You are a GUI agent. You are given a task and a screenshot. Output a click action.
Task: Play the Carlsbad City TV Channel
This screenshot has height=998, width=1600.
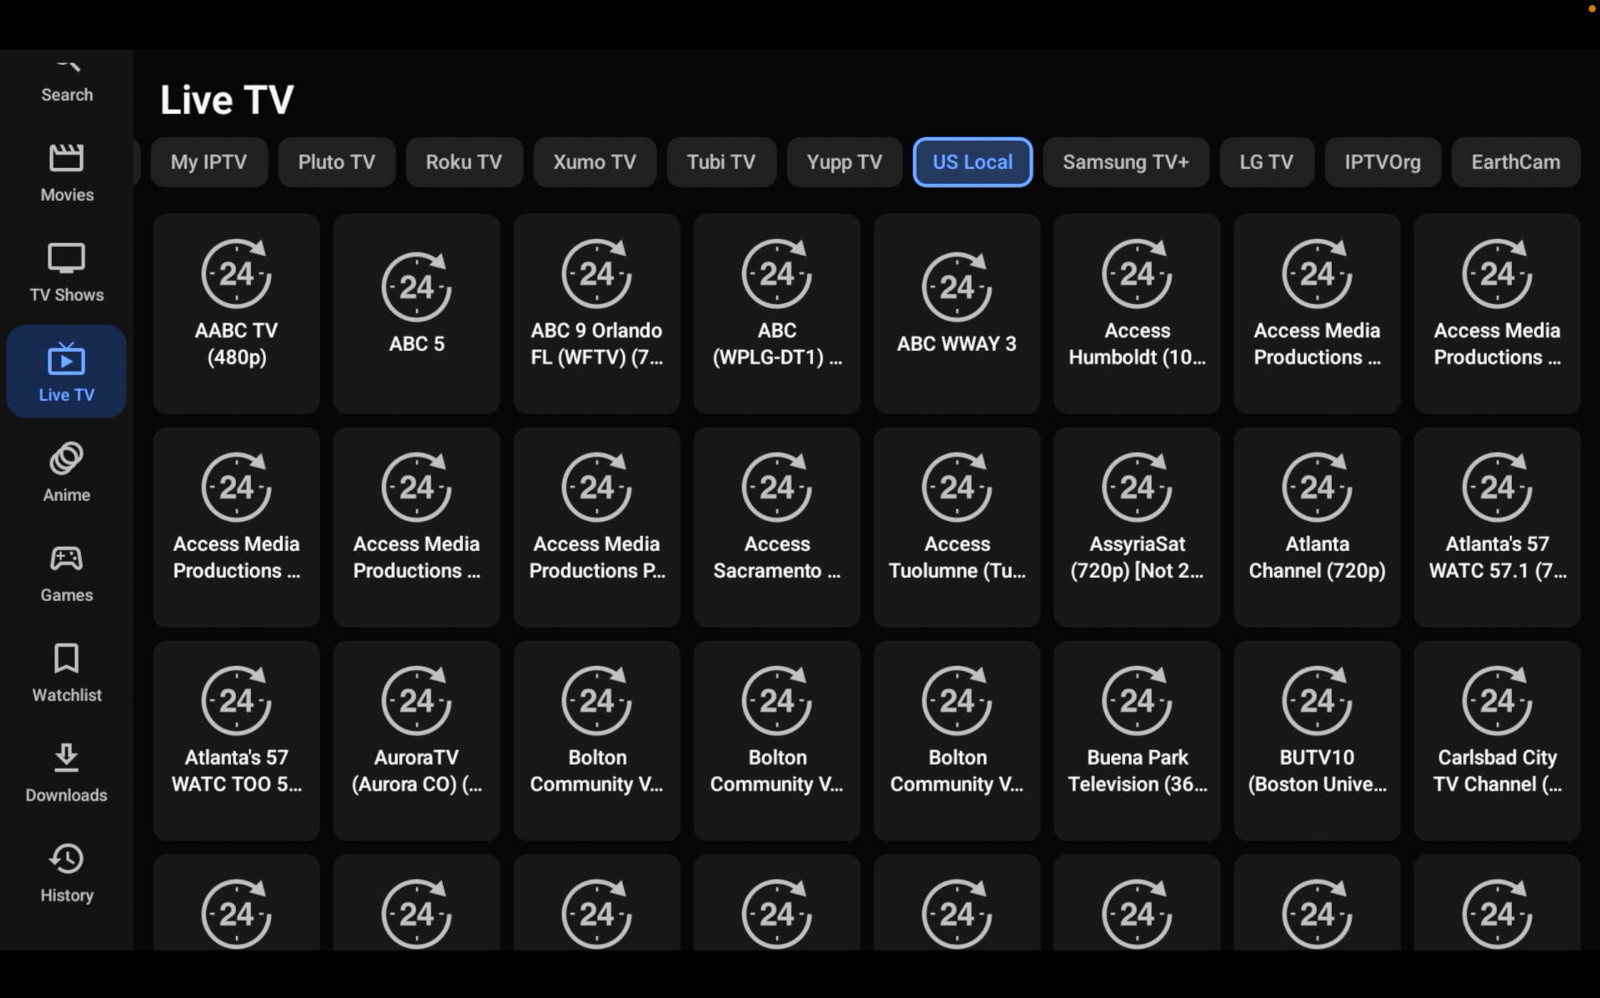click(x=1497, y=740)
